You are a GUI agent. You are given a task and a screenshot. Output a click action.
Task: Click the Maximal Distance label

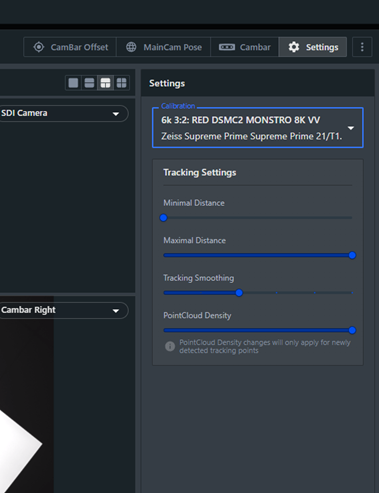(194, 240)
